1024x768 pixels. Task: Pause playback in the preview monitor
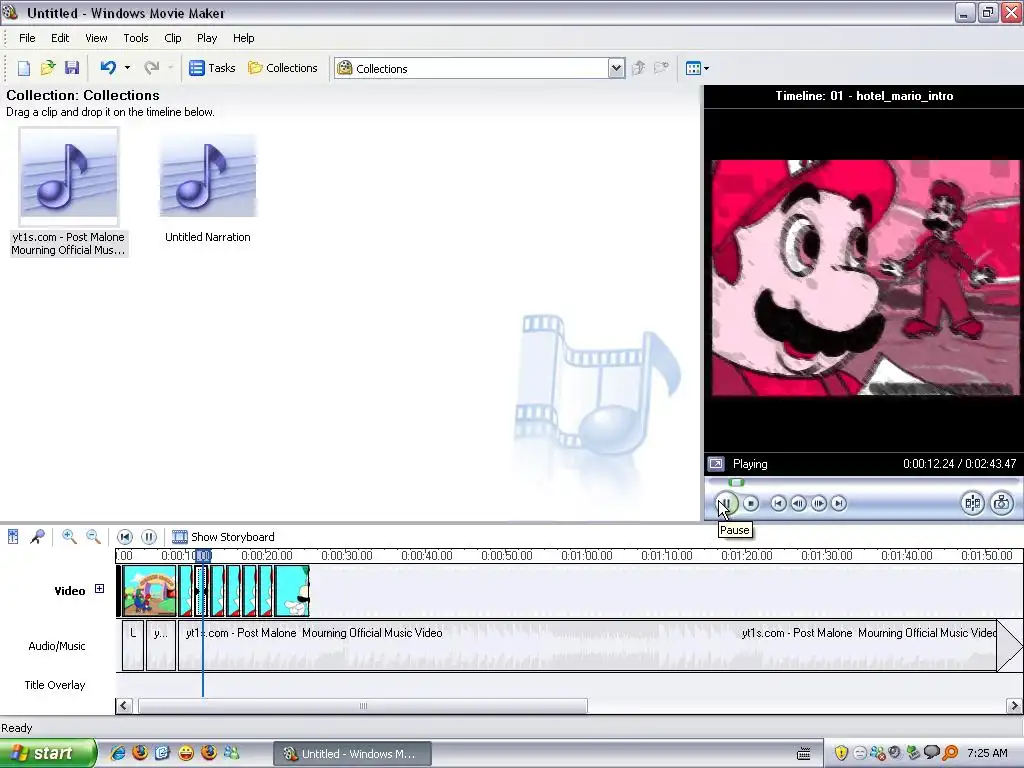tap(726, 504)
